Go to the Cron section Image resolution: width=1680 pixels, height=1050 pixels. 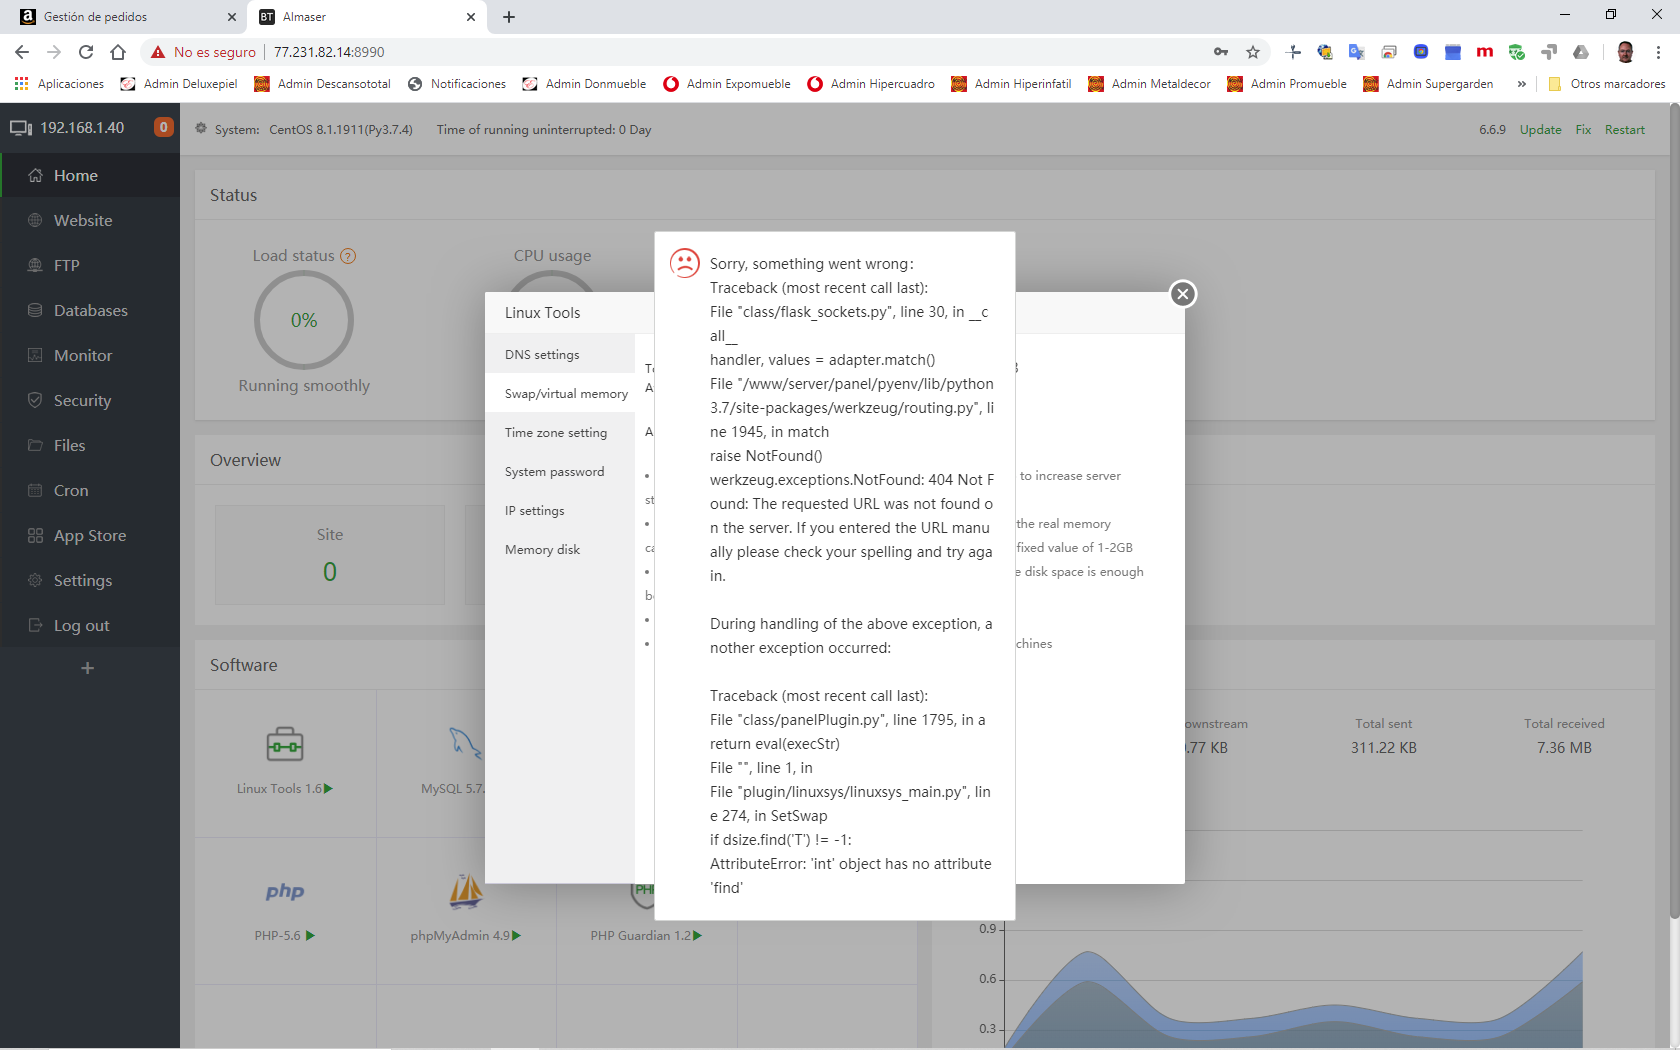(x=90, y=490)
